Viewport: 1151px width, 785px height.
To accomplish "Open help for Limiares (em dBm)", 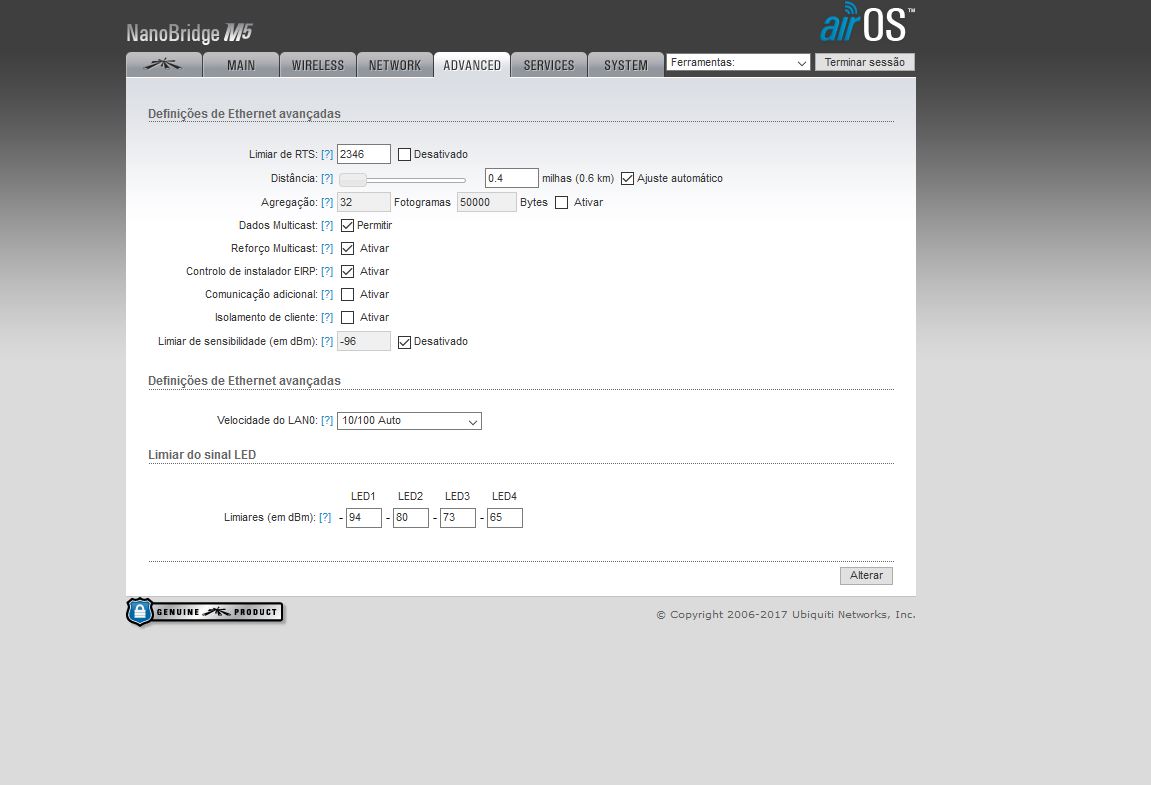I will [x=325, y=518].
